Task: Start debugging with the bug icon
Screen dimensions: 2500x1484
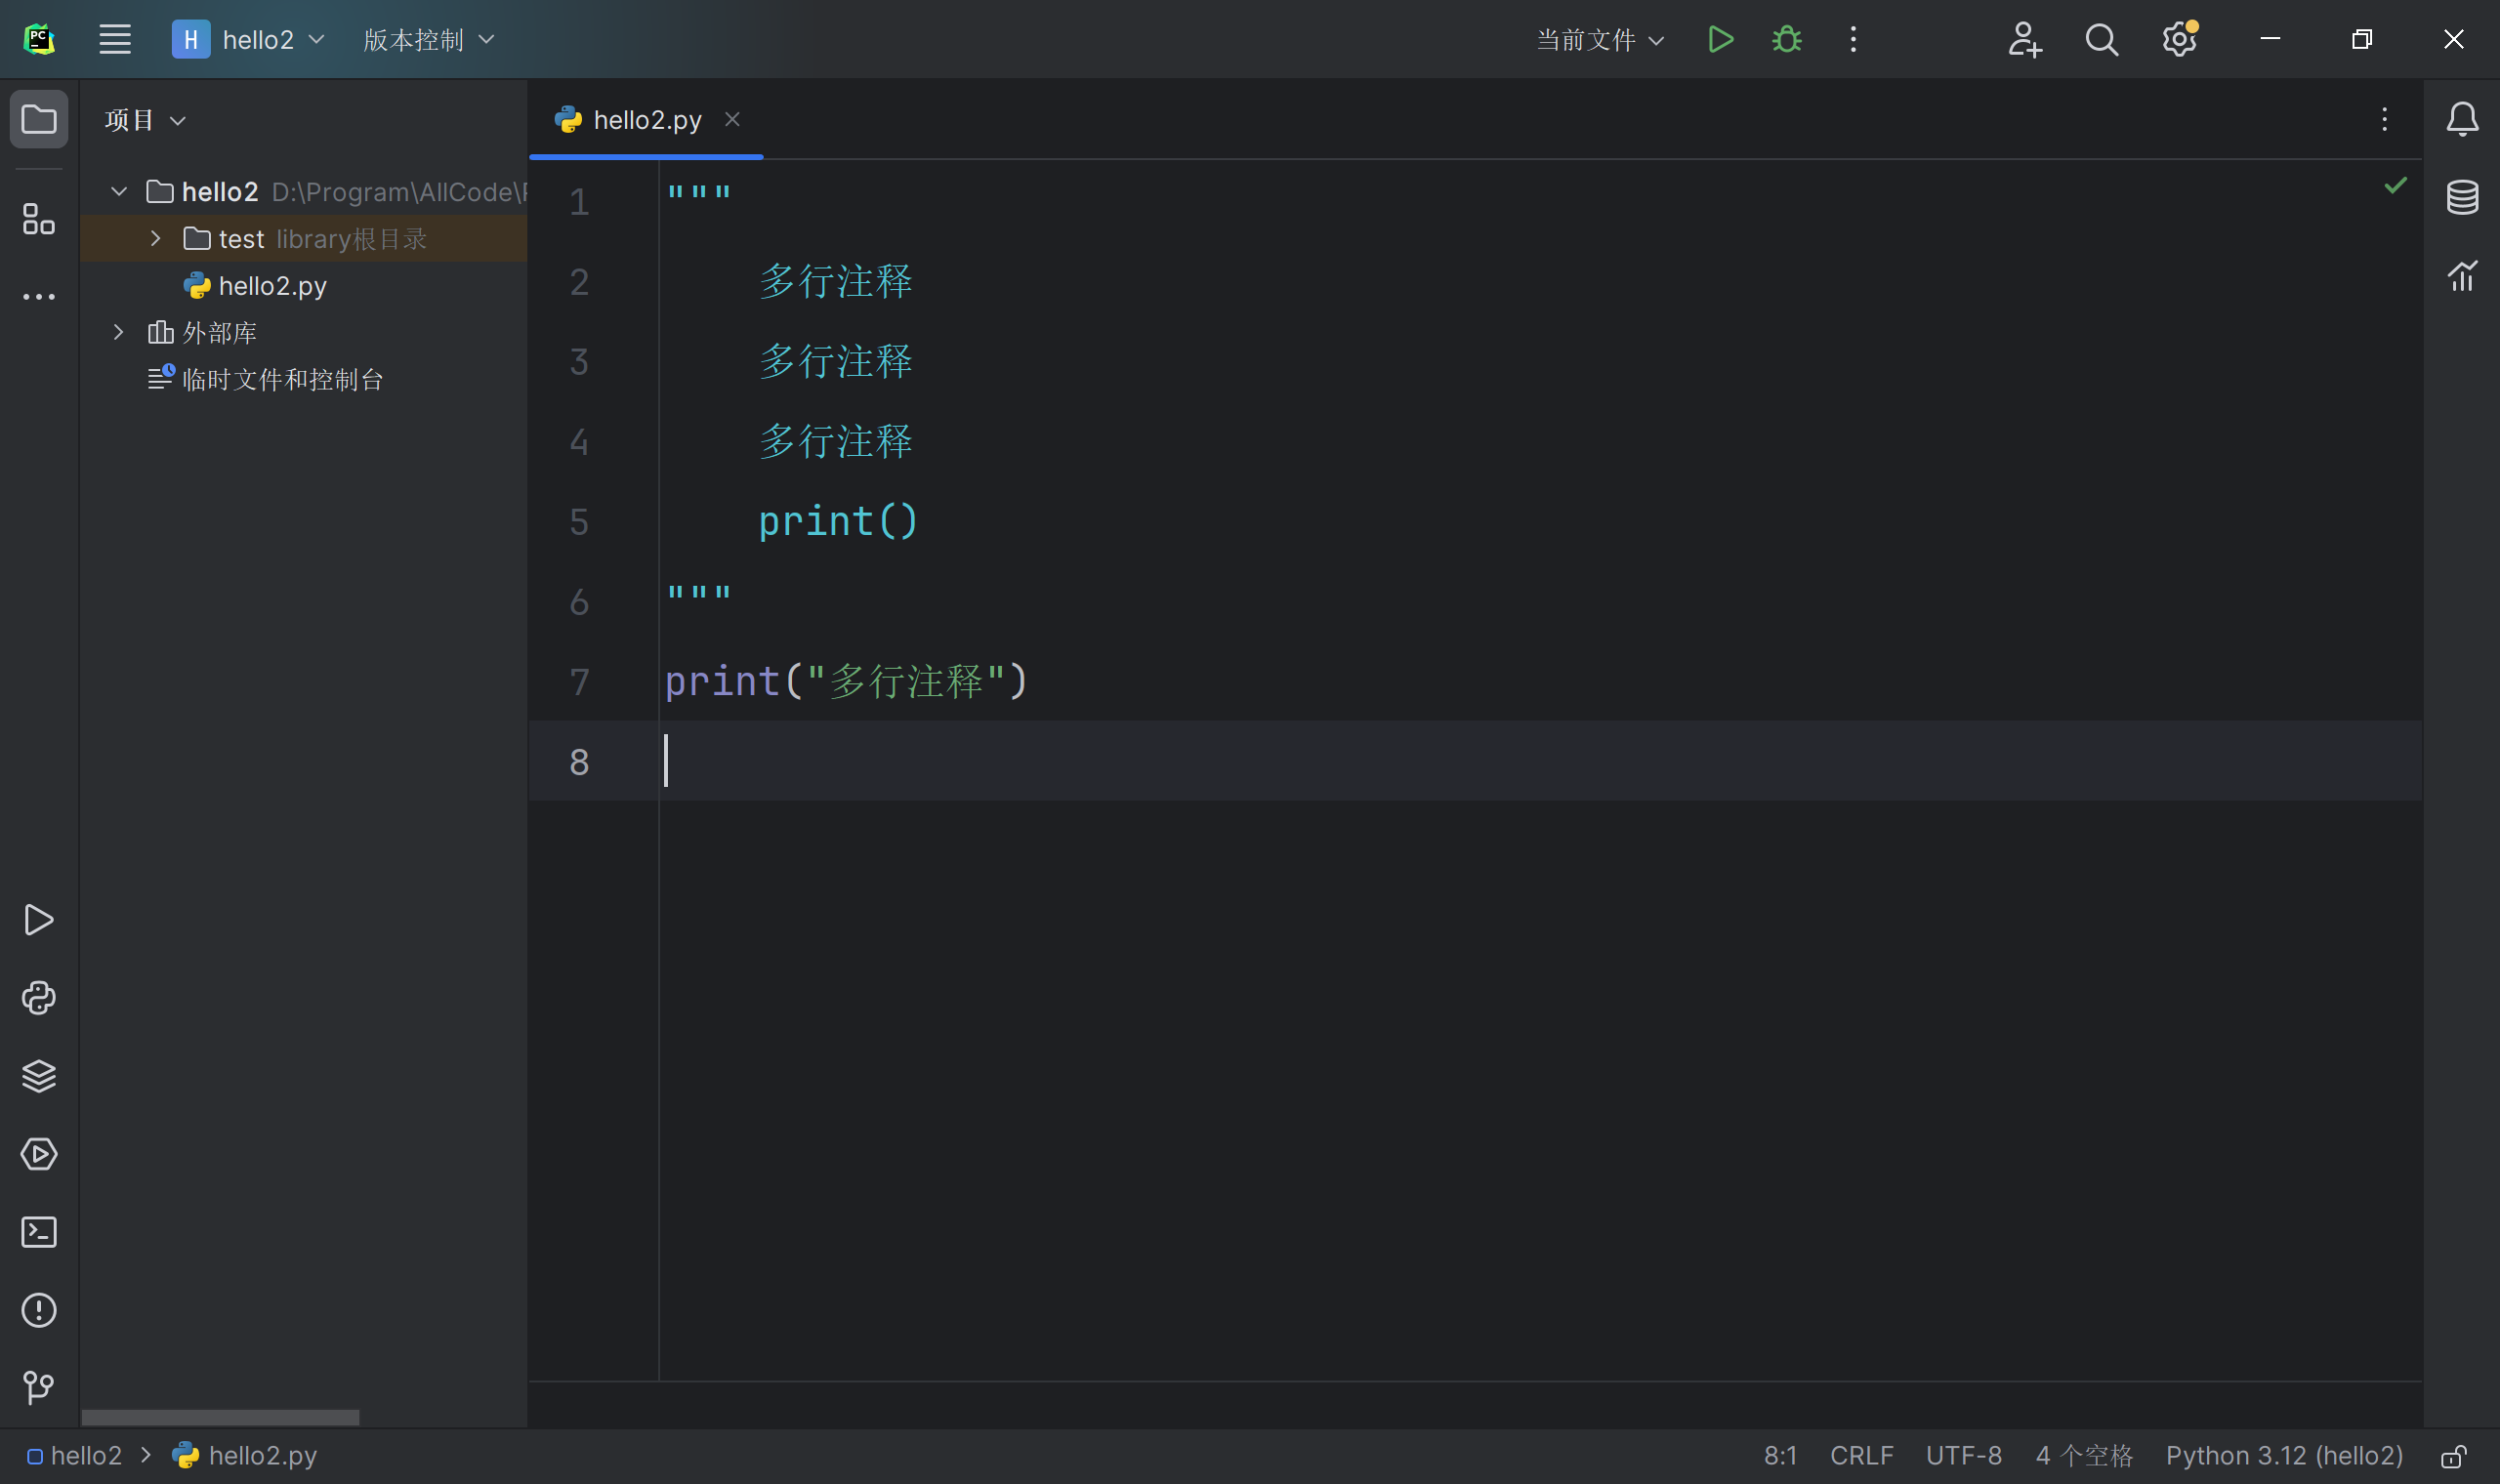Action: click(1787, 40)
